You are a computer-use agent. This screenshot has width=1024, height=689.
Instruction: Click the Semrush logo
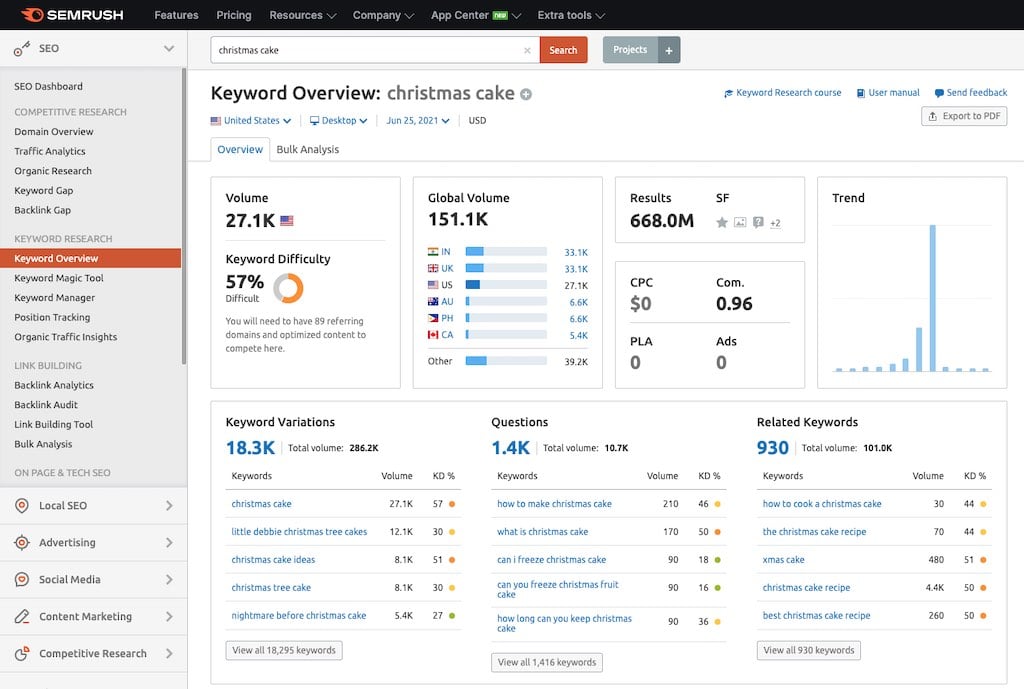pos(72,15)
